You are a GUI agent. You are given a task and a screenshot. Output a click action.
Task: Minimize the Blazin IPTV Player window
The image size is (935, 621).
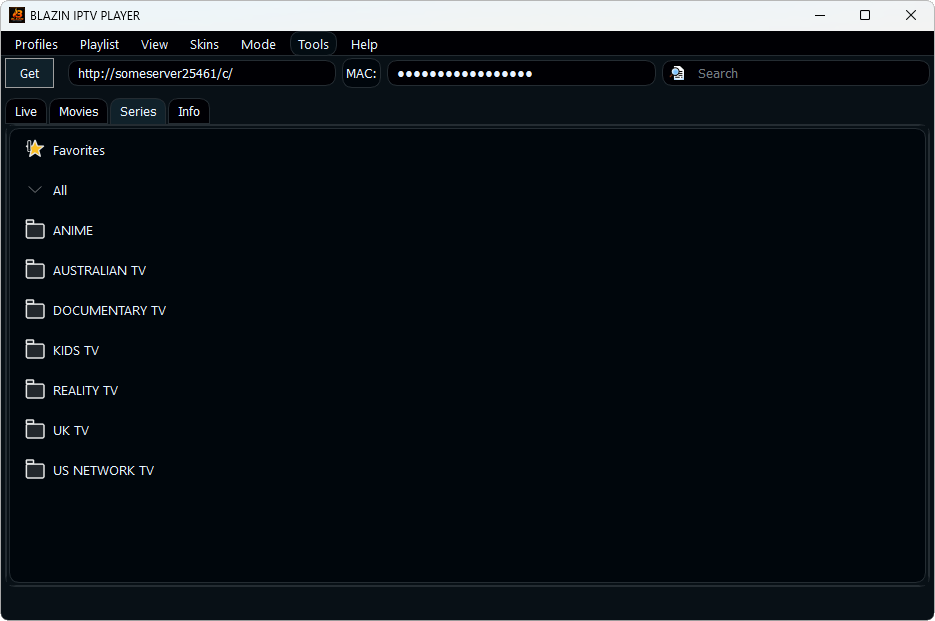click(820, 15)
